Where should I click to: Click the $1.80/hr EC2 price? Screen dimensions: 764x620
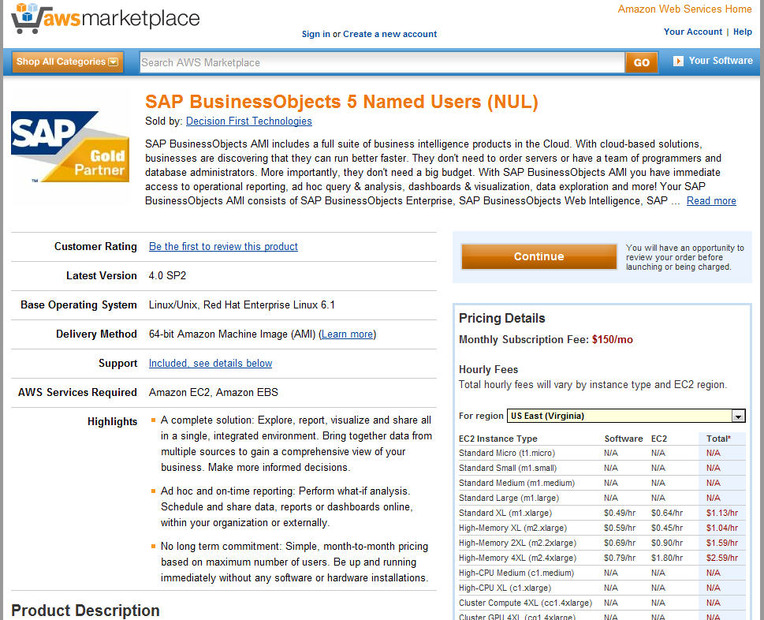coord(667,558)
